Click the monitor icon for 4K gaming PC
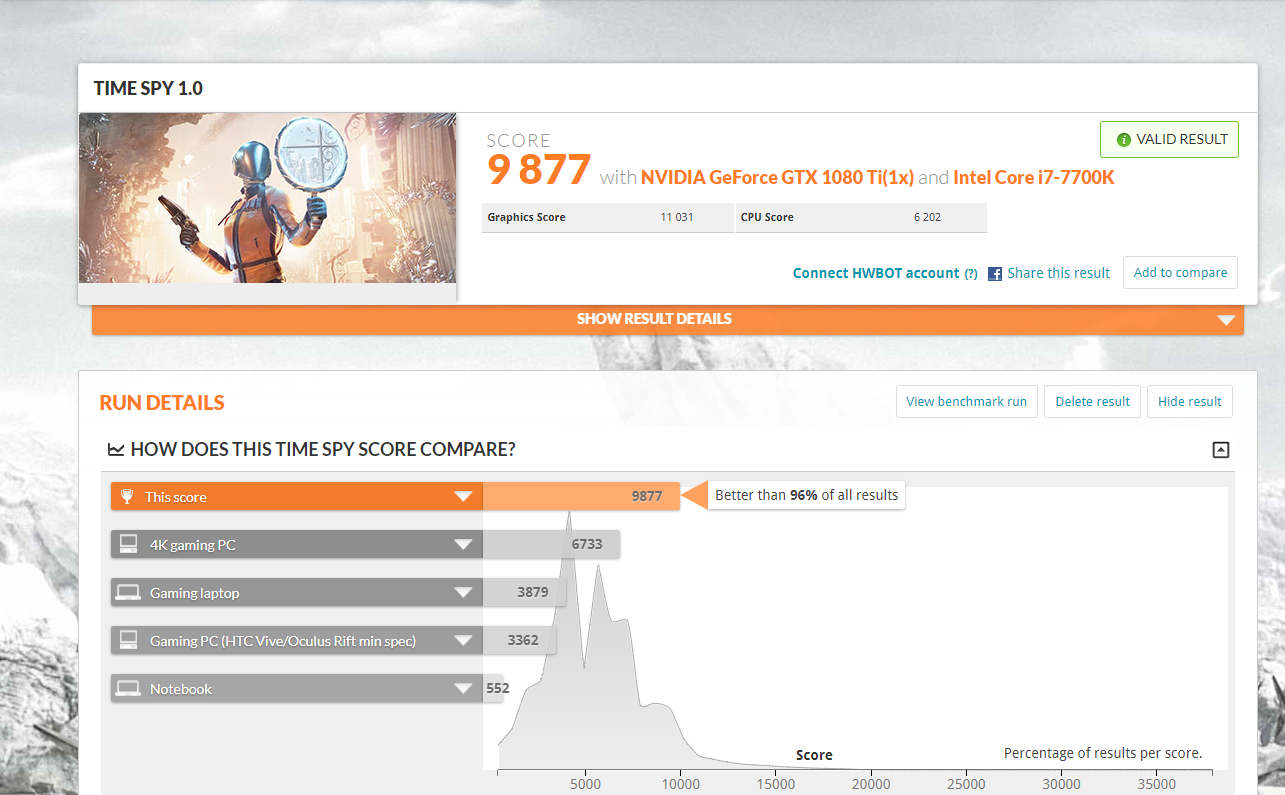Image resolution: width=1285 pixels, height=795 pixels. coord(128,544)
